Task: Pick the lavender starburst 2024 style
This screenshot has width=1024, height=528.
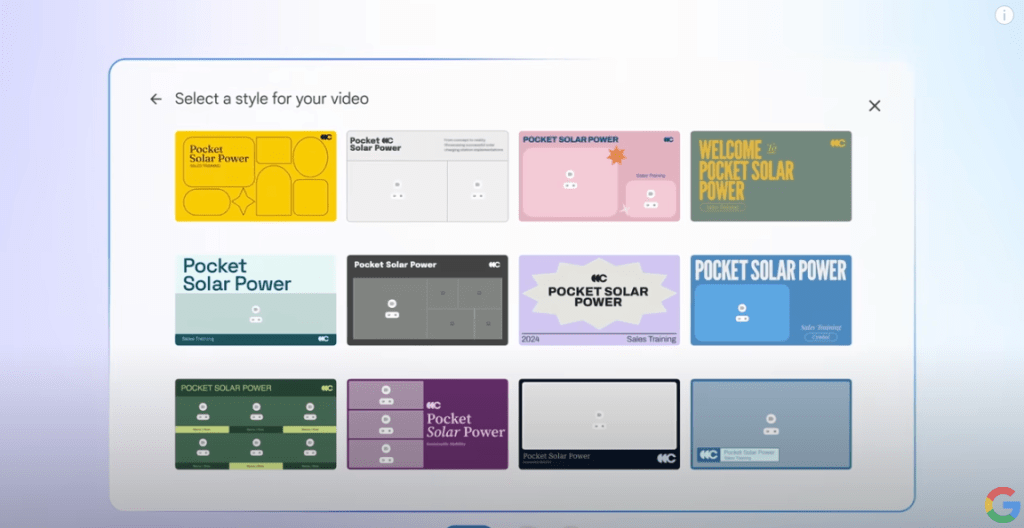Action: (599, 300)
